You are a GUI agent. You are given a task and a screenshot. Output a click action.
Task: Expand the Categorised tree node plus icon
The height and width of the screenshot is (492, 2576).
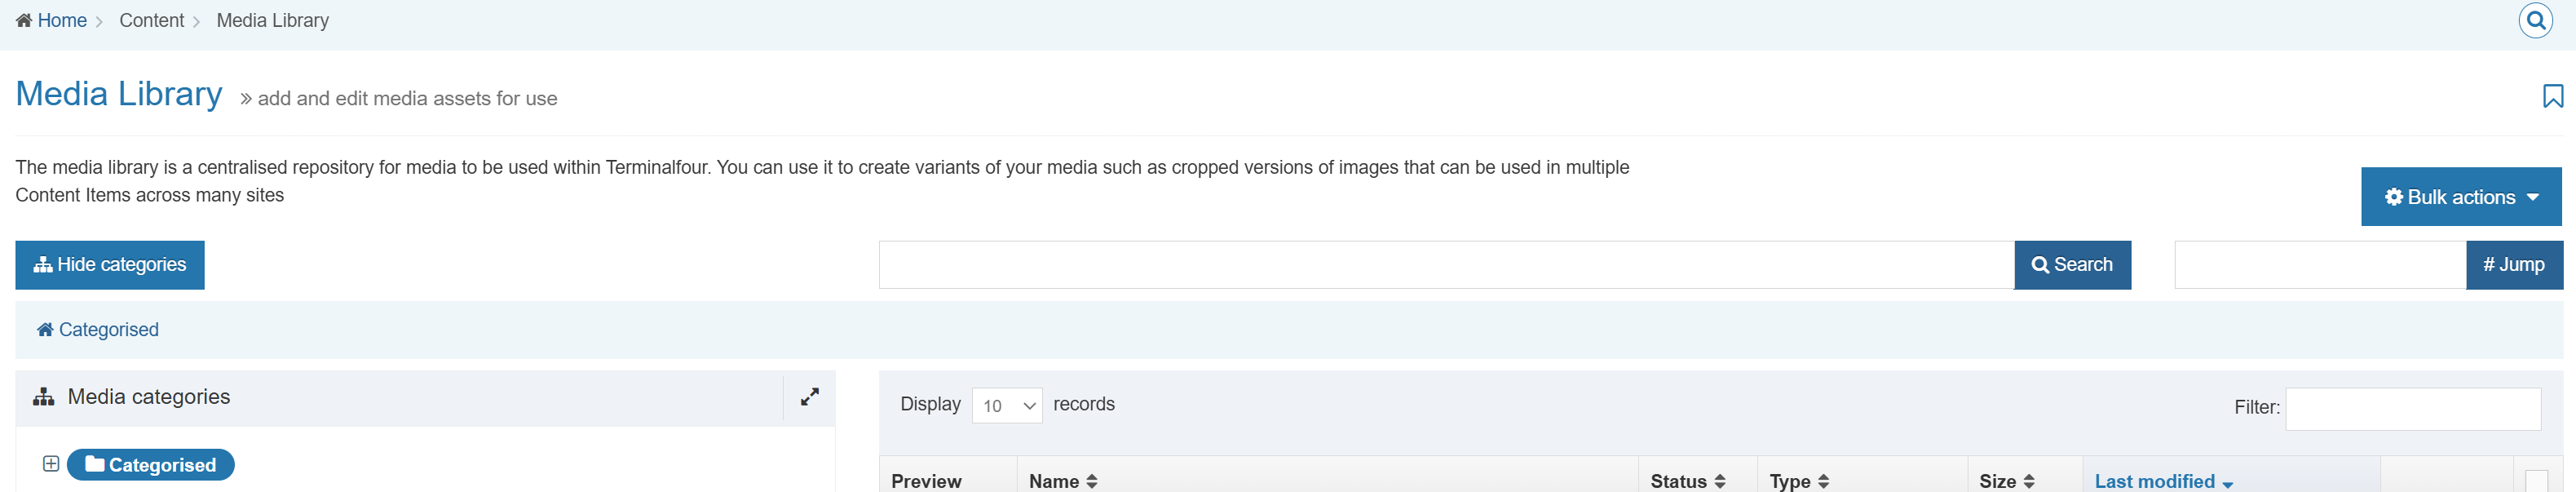pos(51,464)
